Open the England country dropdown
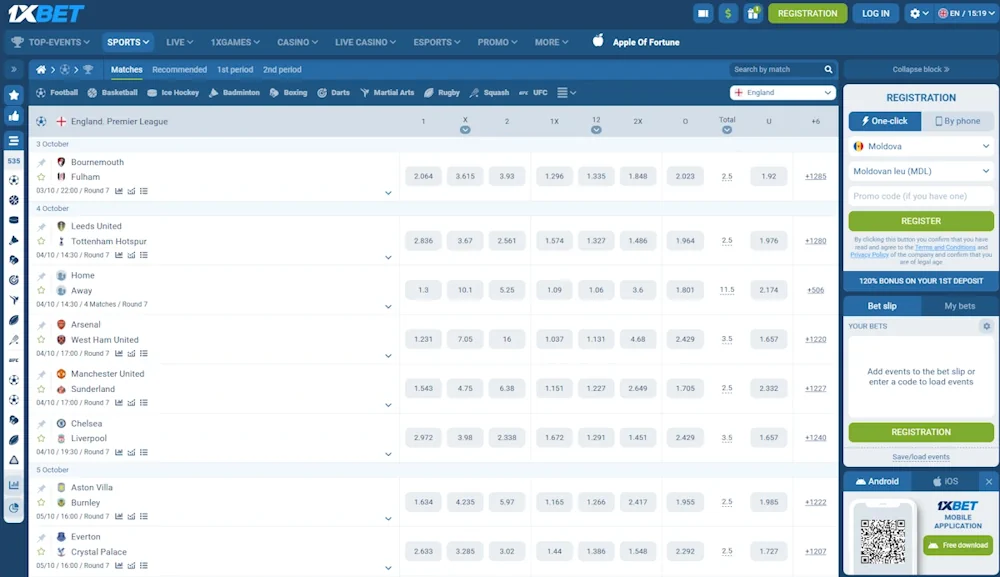The image size is (1000, 577). pos(783,93)
